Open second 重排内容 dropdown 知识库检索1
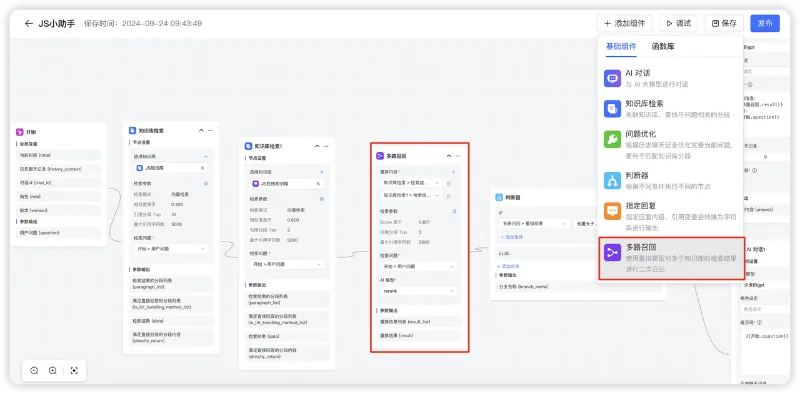This screenshot has height=394, width=800. pyautogui.click(x=411, y=195)
